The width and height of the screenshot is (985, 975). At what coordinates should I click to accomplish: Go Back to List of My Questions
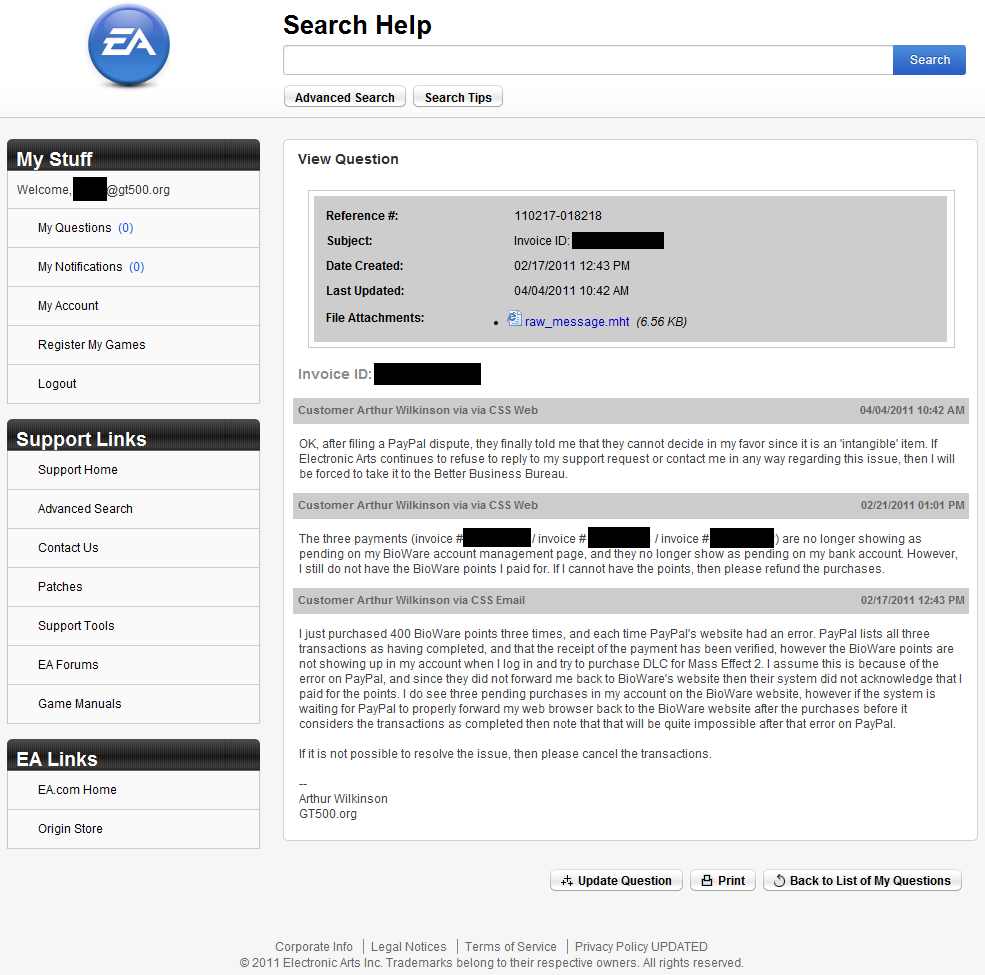point(862,881)
